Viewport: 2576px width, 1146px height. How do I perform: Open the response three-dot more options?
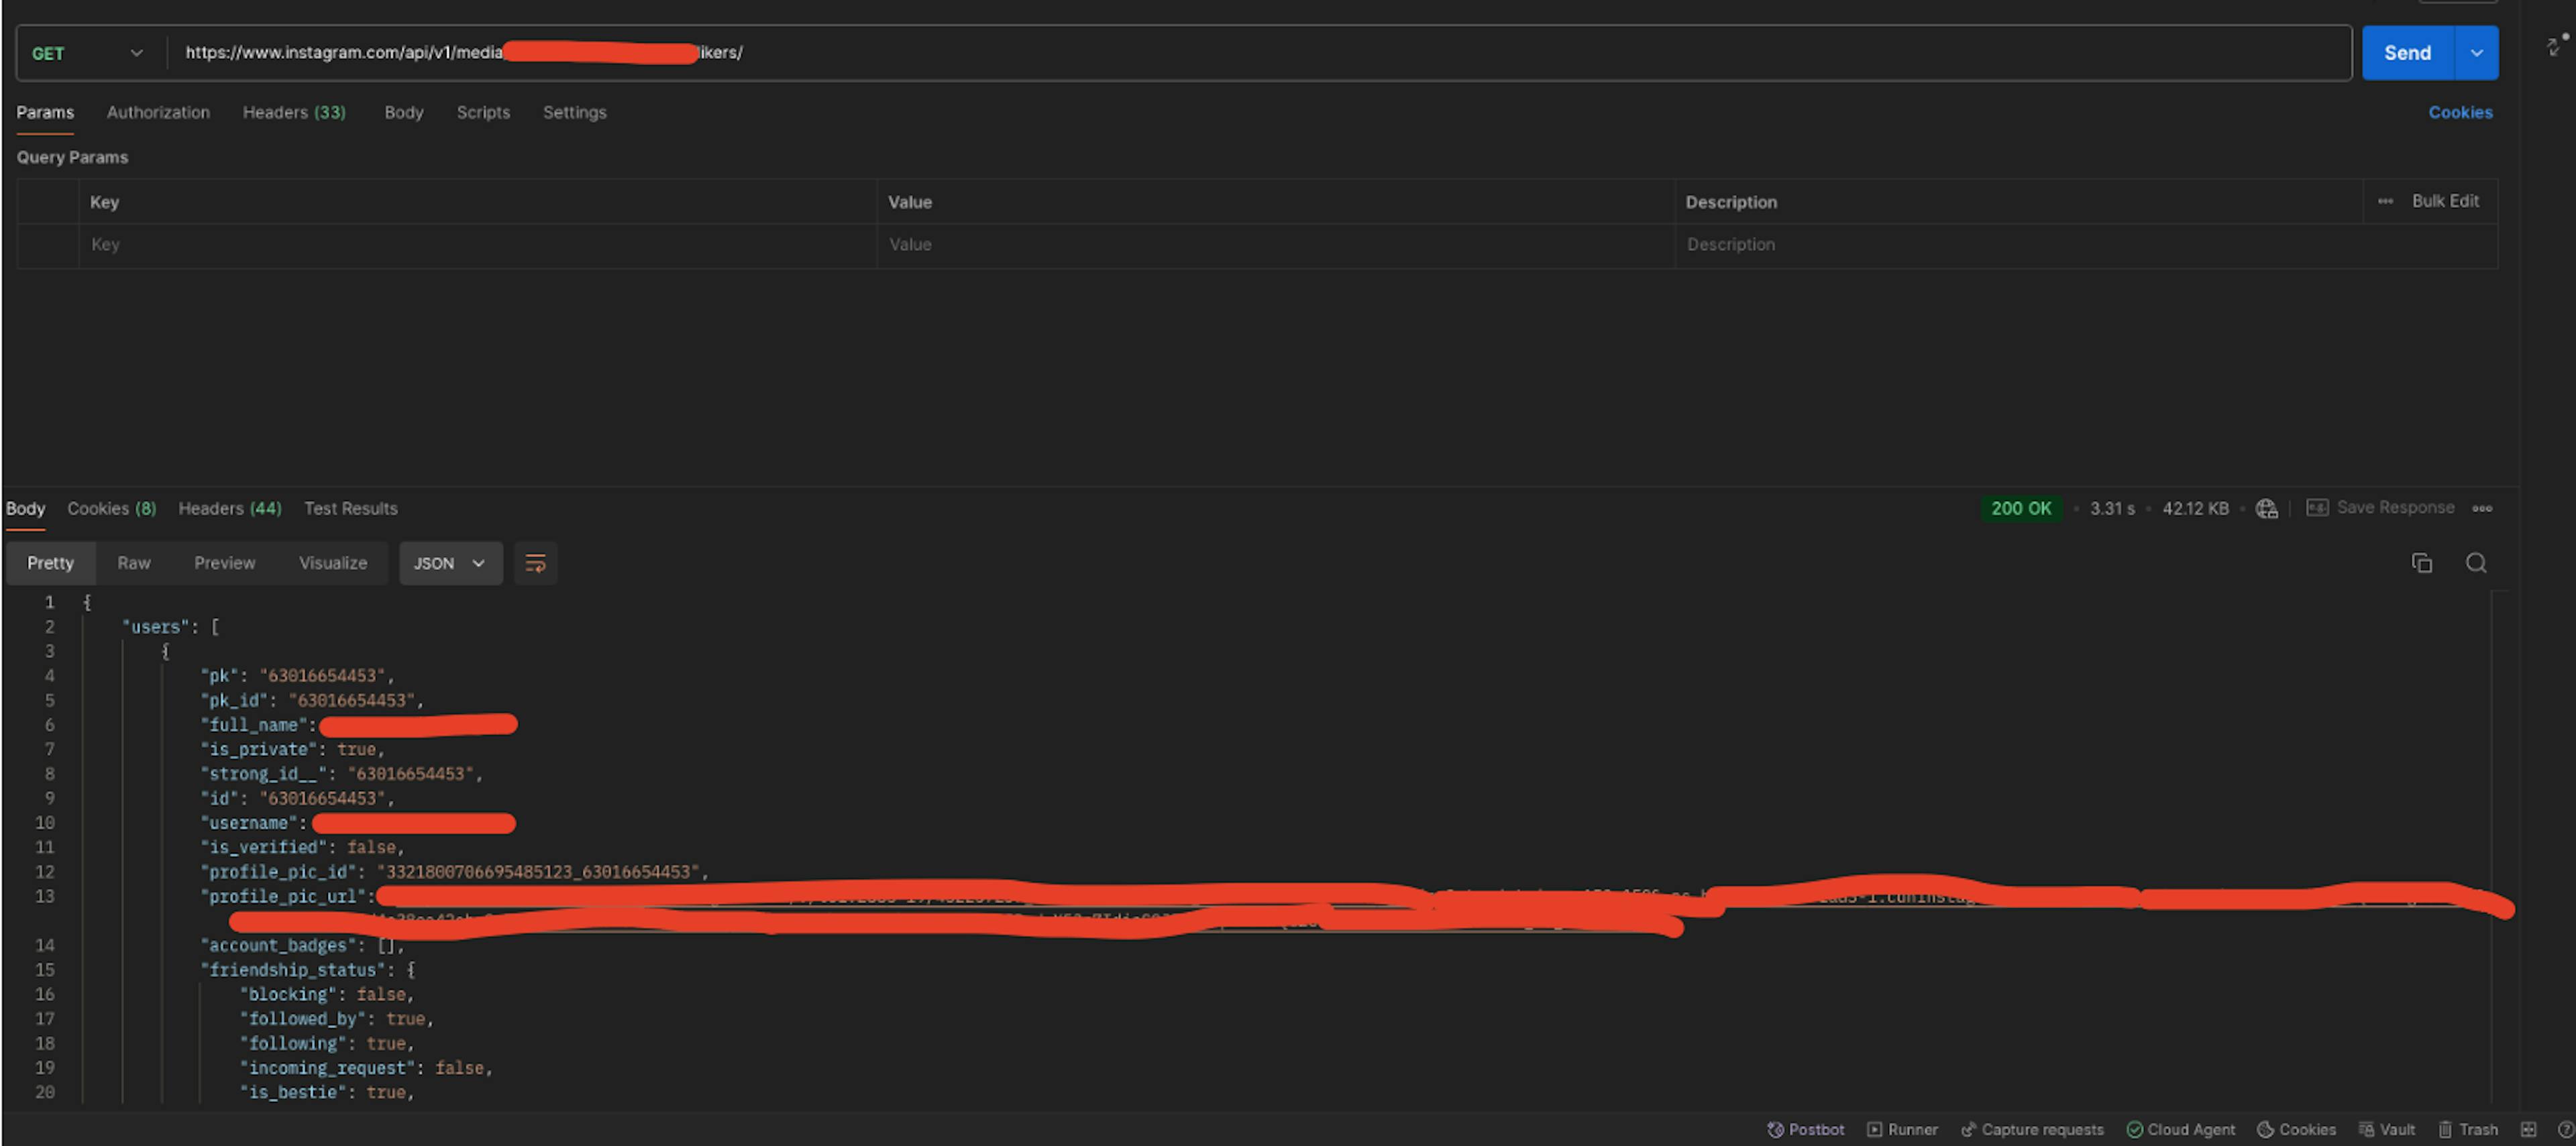click(x=2482, y=508)
